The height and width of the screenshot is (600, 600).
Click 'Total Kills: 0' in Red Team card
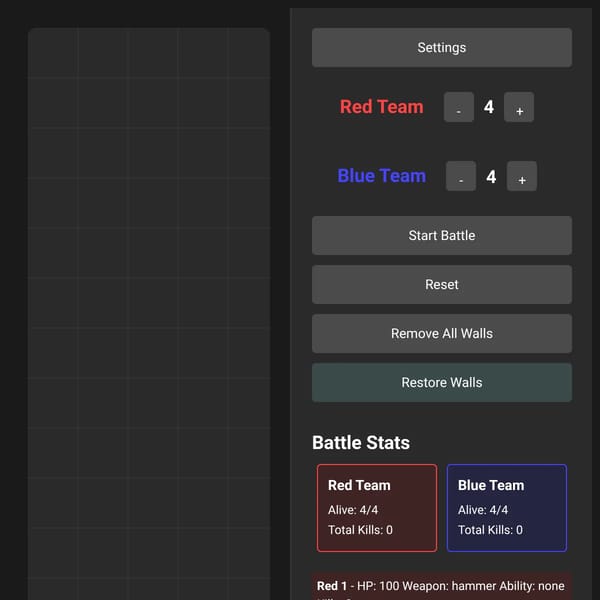tap(360, 530)
